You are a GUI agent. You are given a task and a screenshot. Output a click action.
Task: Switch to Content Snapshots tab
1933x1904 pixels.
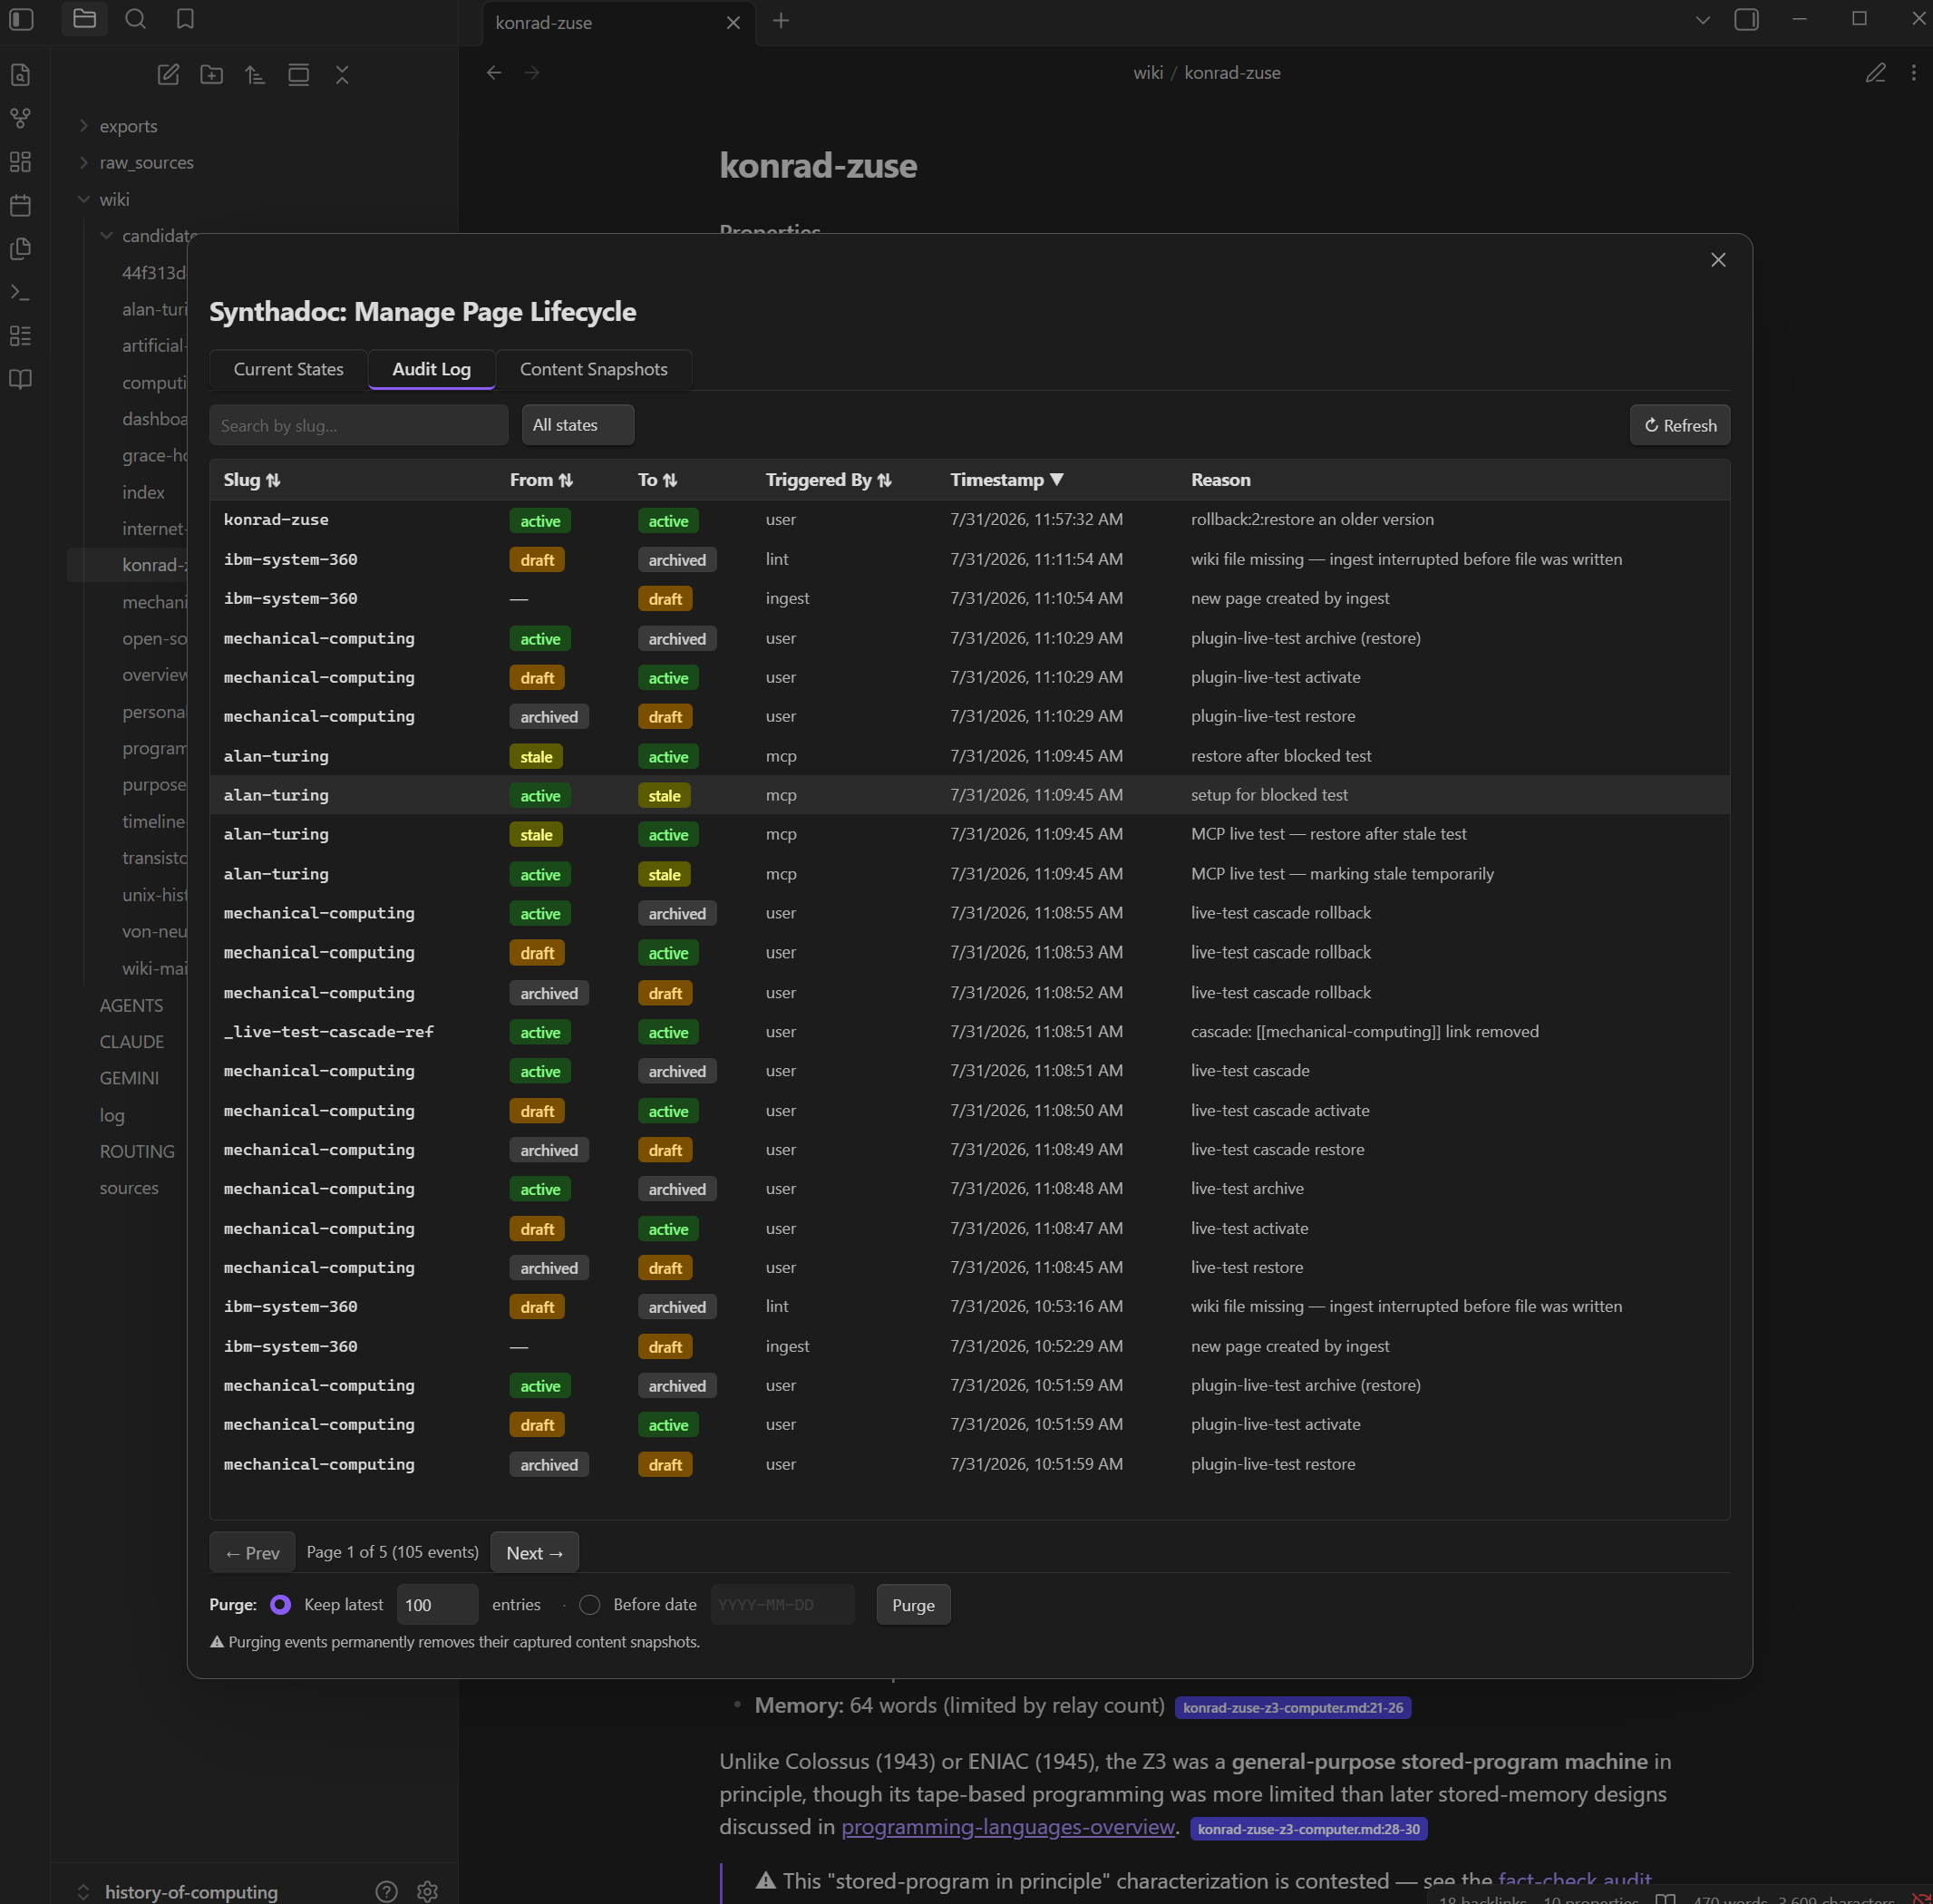(594, 369)
